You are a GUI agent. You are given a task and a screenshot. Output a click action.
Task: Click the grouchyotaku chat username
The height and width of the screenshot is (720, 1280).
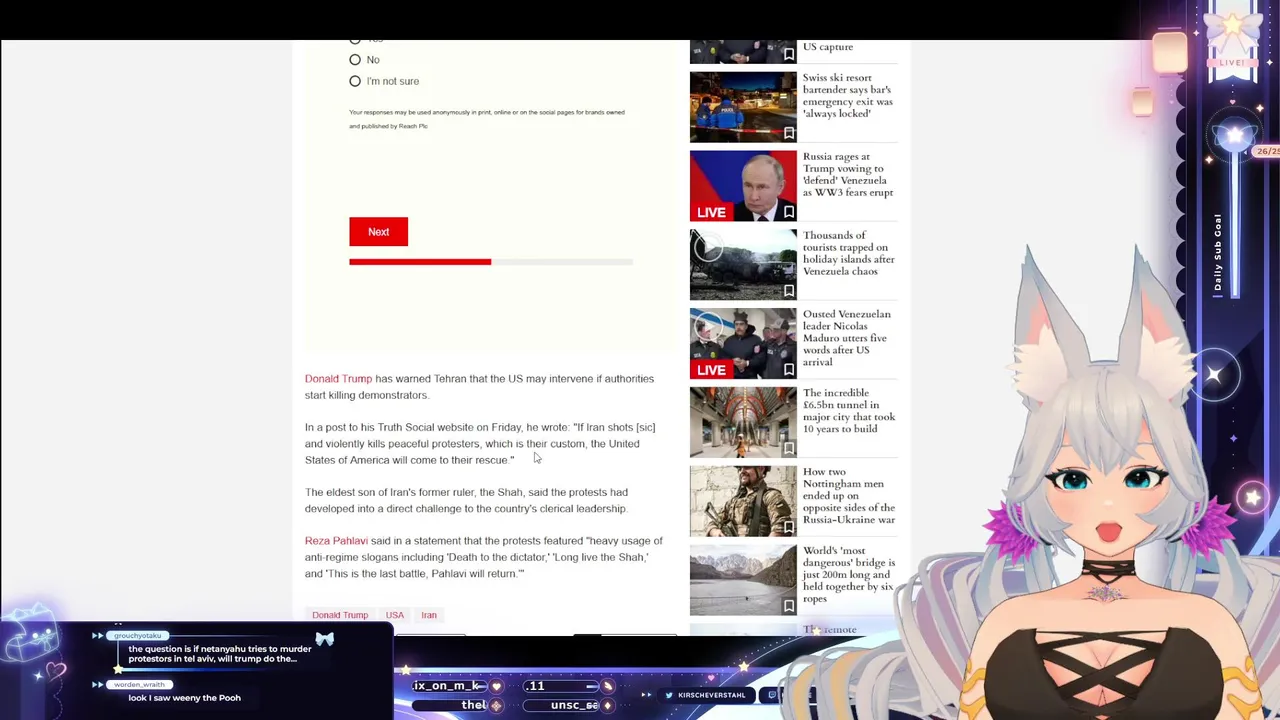click(x=138, y=636)
